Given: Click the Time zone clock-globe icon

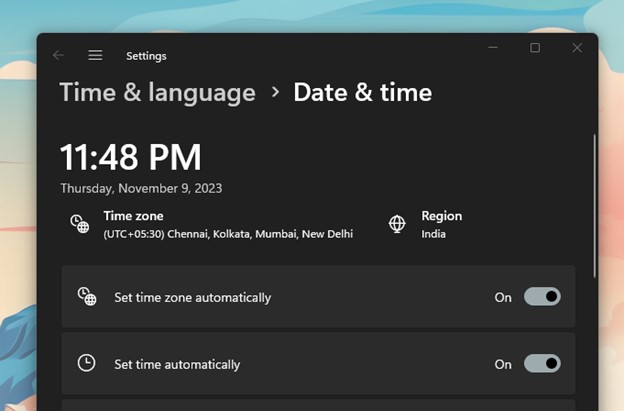Looking at the screenshot, I should (80, 224).
